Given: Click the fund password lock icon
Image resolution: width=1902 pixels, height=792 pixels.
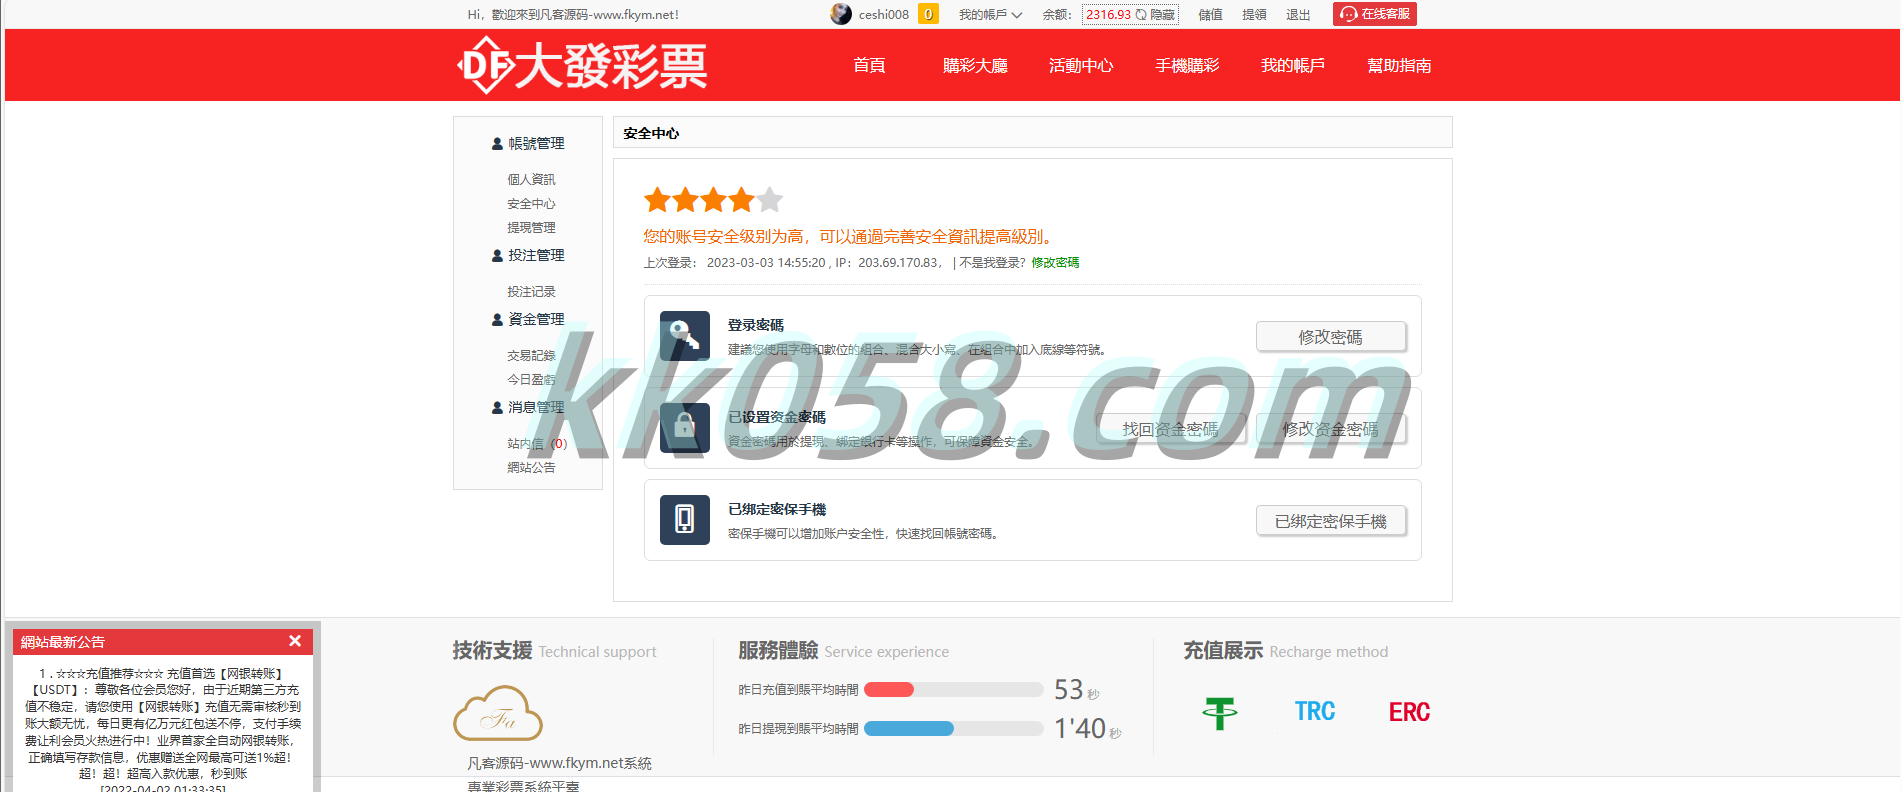Looking at the screenshot, I should [685, 428].
